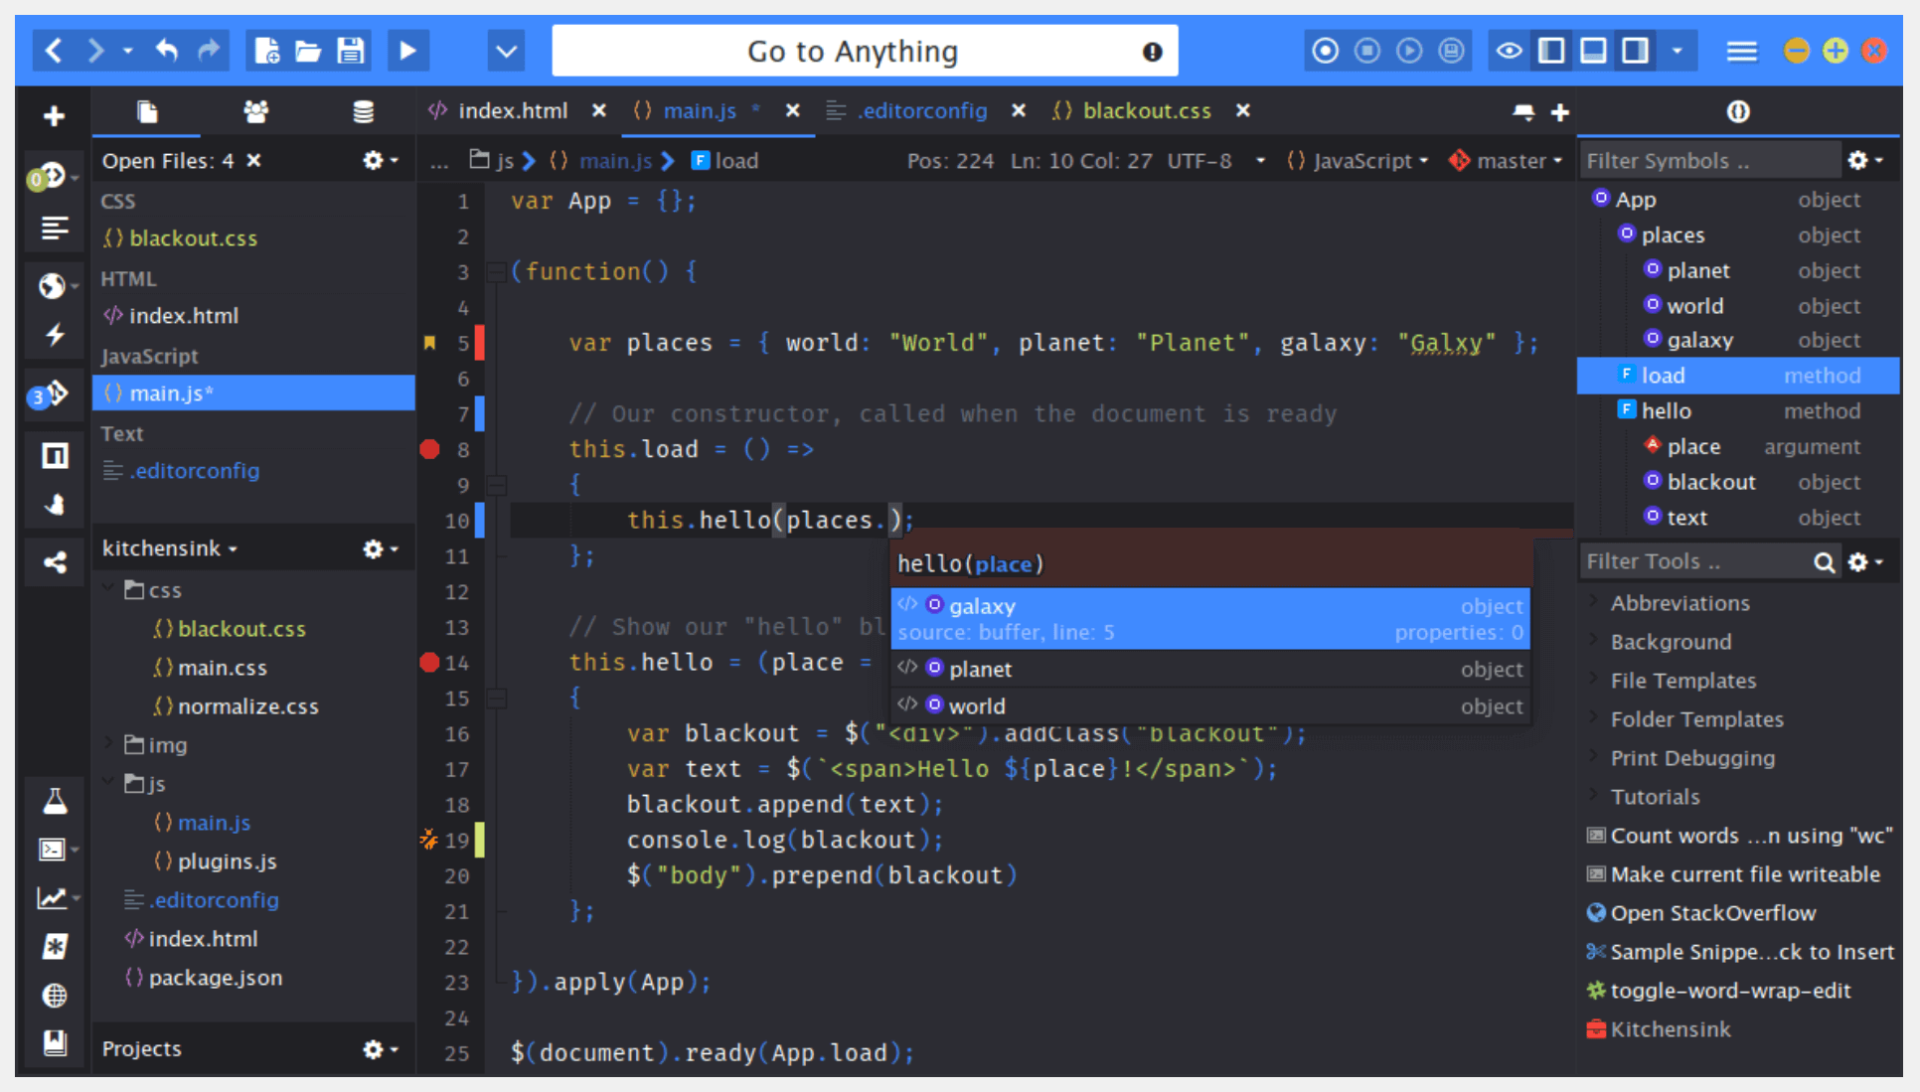Switch to the blackout.css tab
This screenshot has width=1920, height=1092.
(1146, 111)
